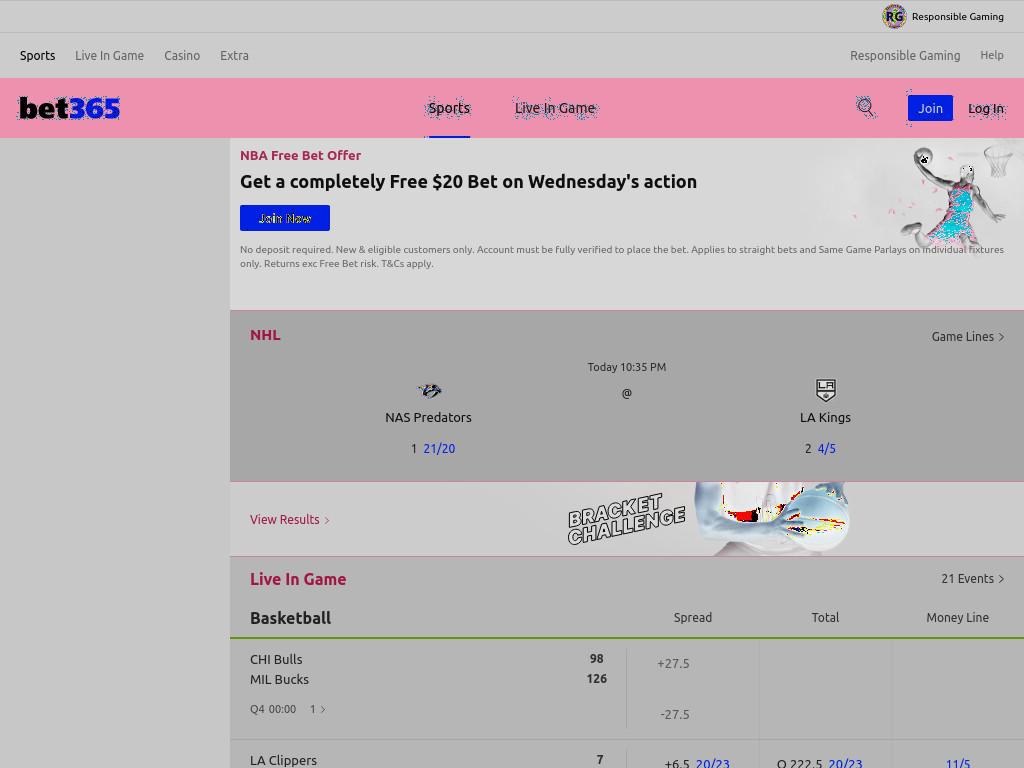1024x768 pixels.
Task: Select the LA Clippers +6.5 spread odds
Action: pyautogui.click(x=696, y=763)
